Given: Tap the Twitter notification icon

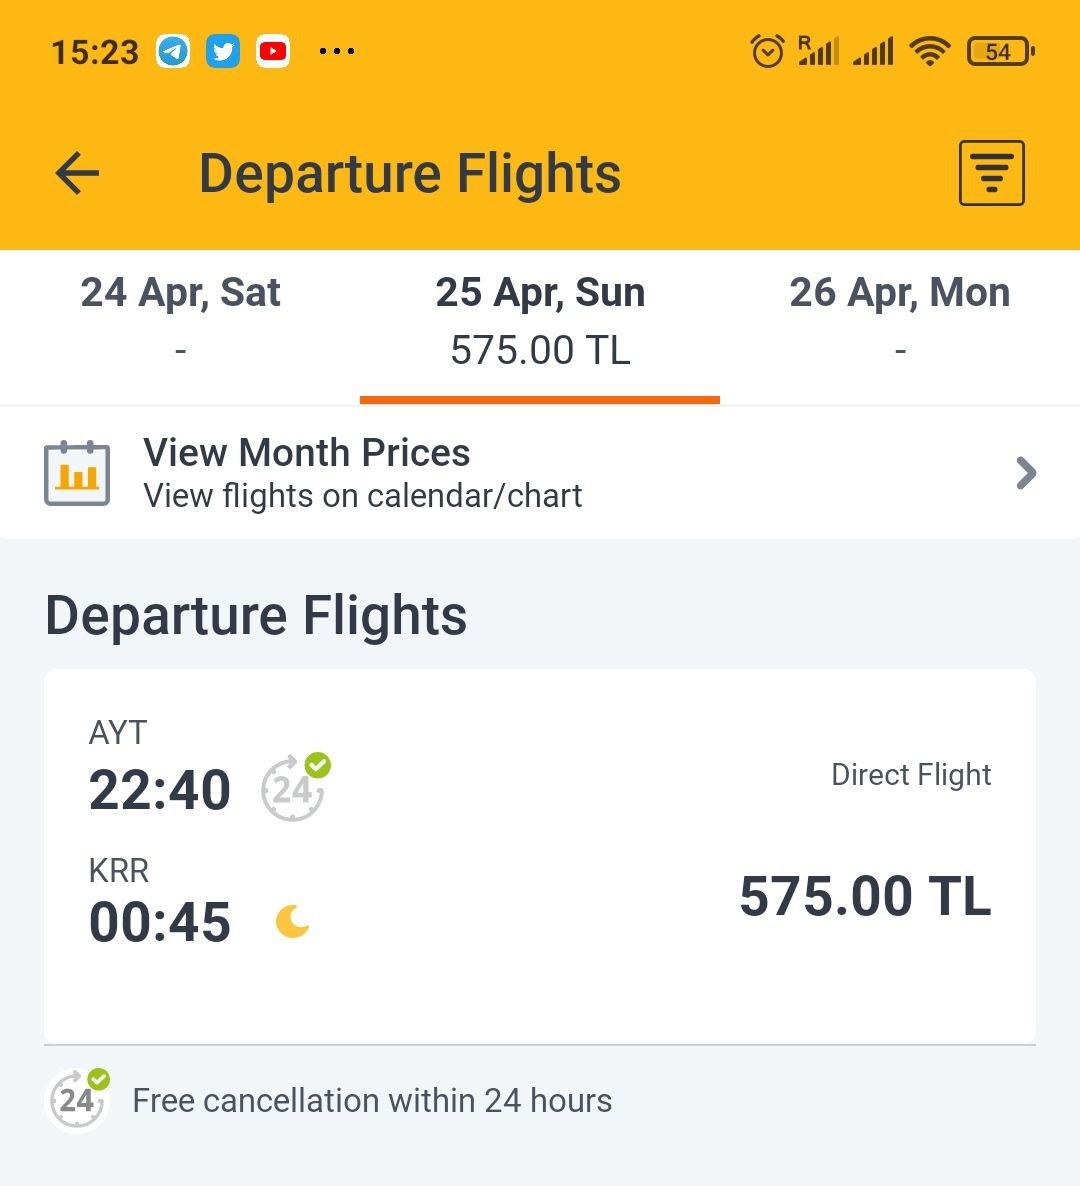Looking at the screenshot, I should pos(223,51).
